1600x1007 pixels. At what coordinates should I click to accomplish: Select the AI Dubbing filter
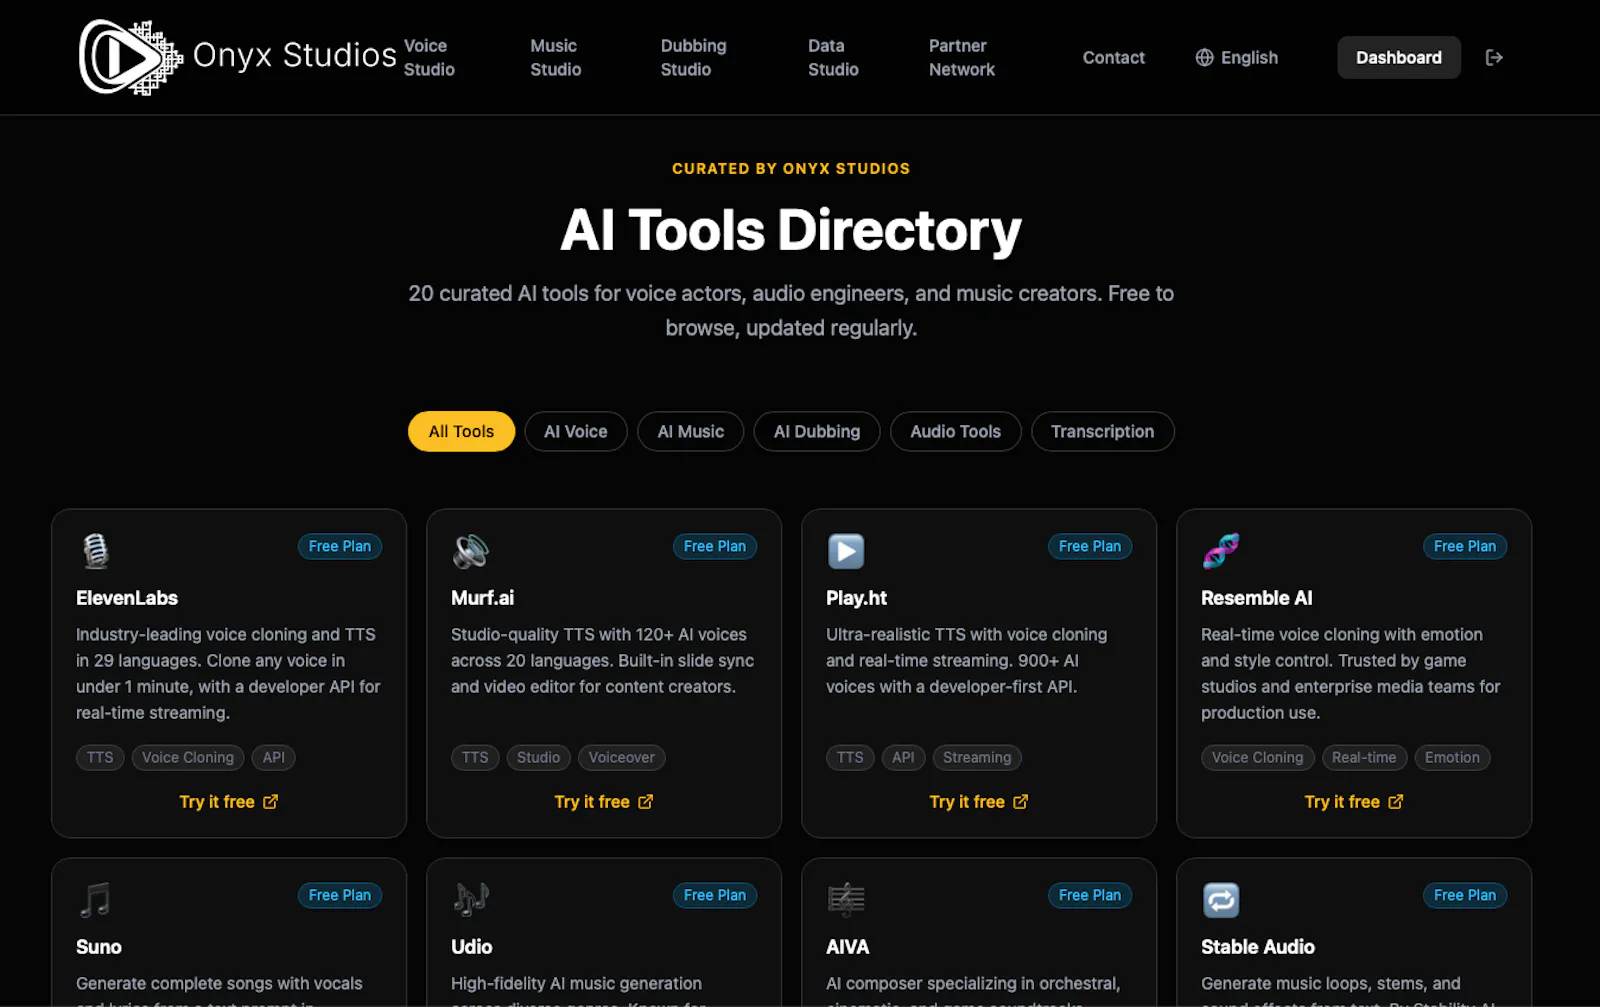[x=816, y=431]
